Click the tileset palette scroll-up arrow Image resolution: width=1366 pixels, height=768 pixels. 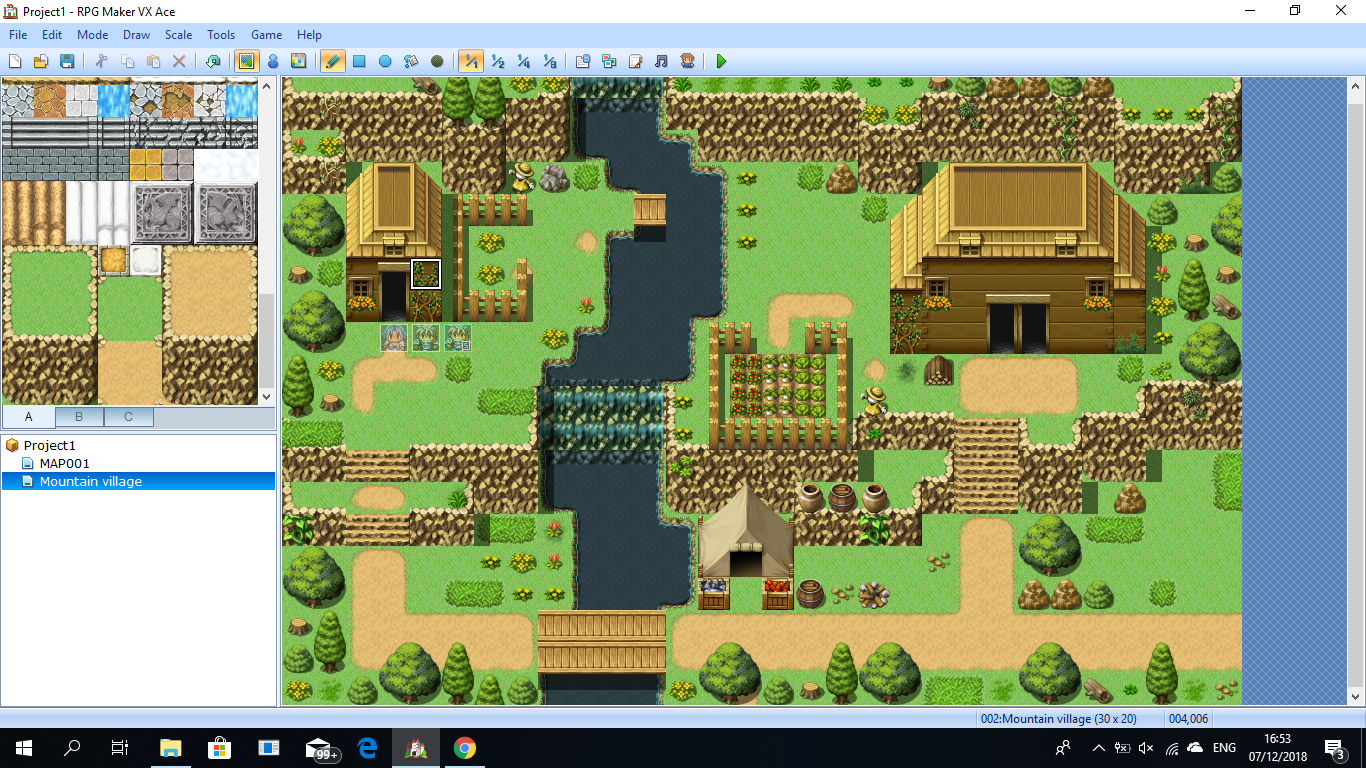267,87
